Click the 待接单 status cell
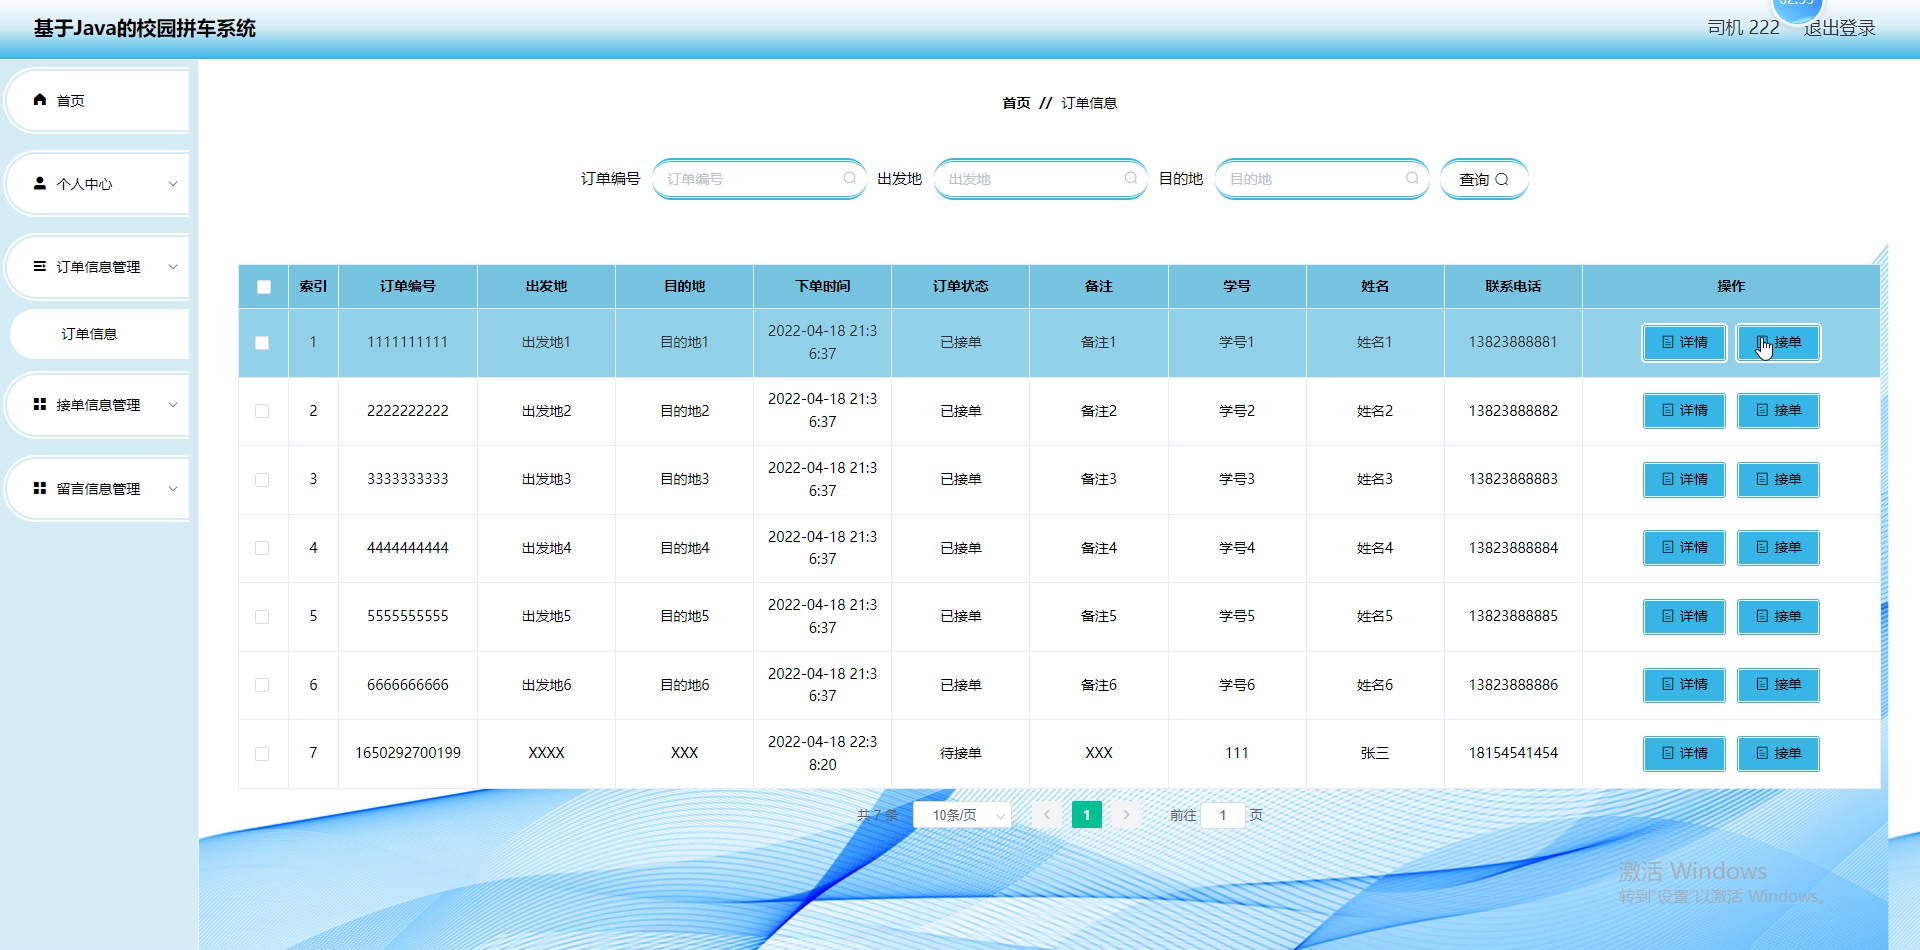The width and height of the screenshot is (1920, 950). [960, 753]
